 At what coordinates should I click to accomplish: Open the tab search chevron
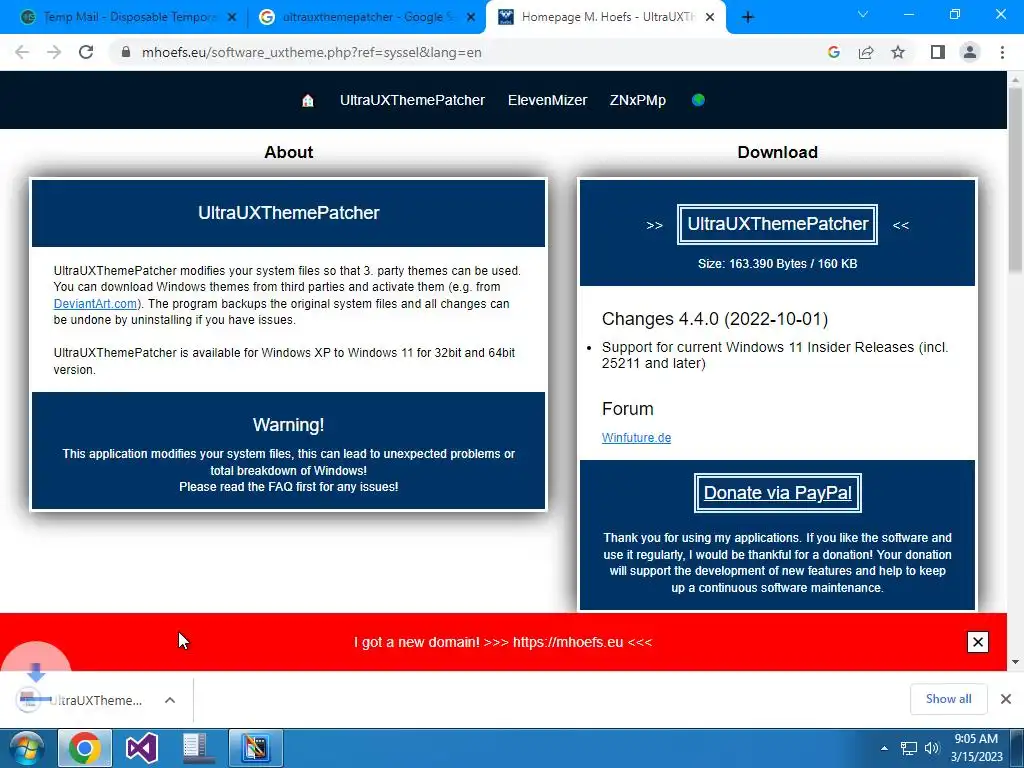pyautogui.click(x=863, y=14)
